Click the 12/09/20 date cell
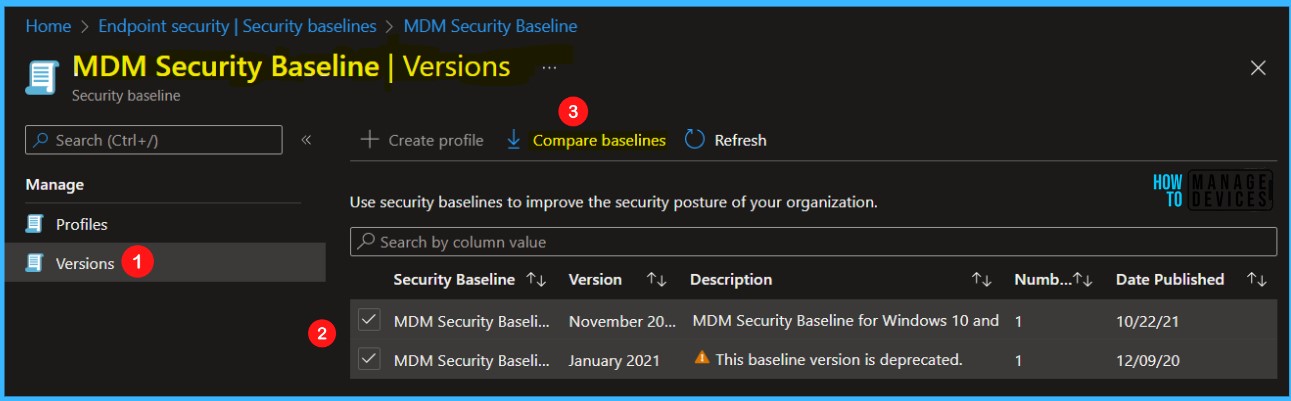 [x=1148, y=360]
